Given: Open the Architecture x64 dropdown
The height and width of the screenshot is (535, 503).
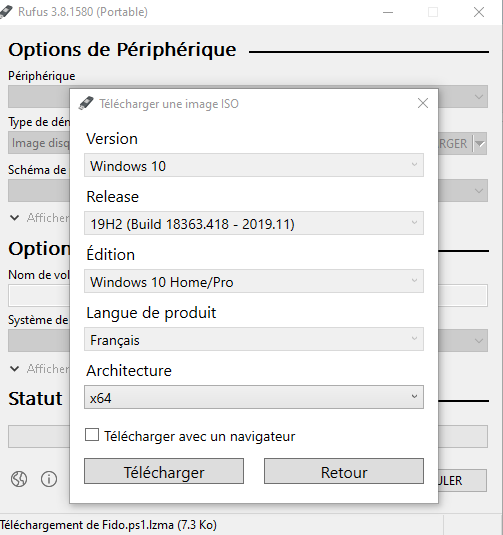Looking at the screenshot, I should pyautogui.click(x=254, y=397).
